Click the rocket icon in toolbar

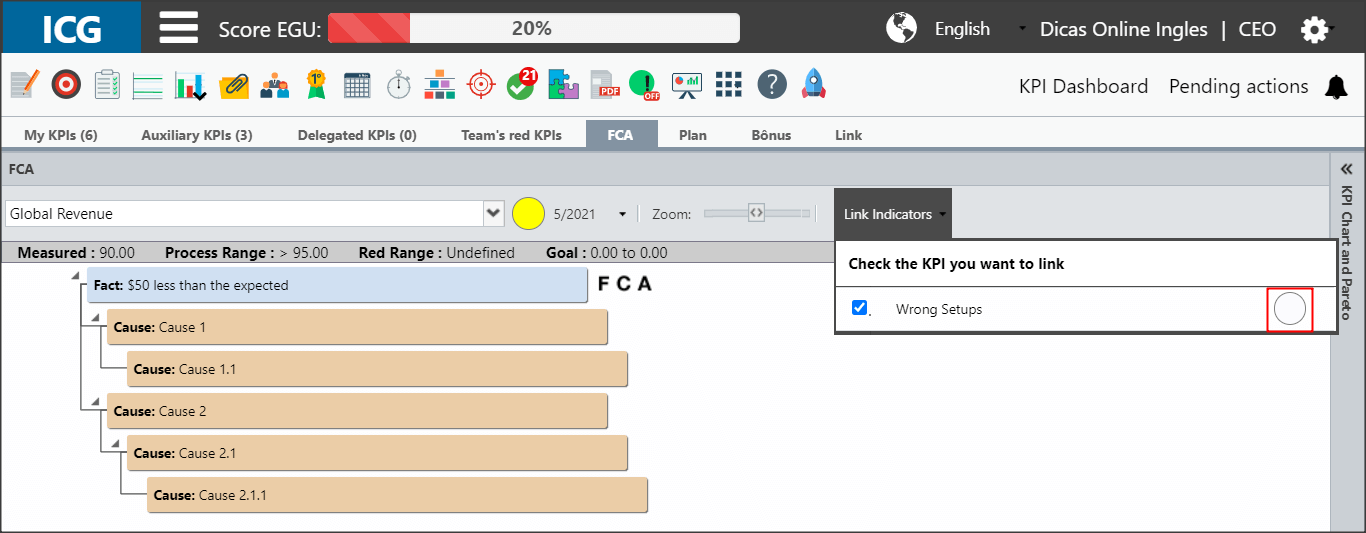click(x=813, y=84)
